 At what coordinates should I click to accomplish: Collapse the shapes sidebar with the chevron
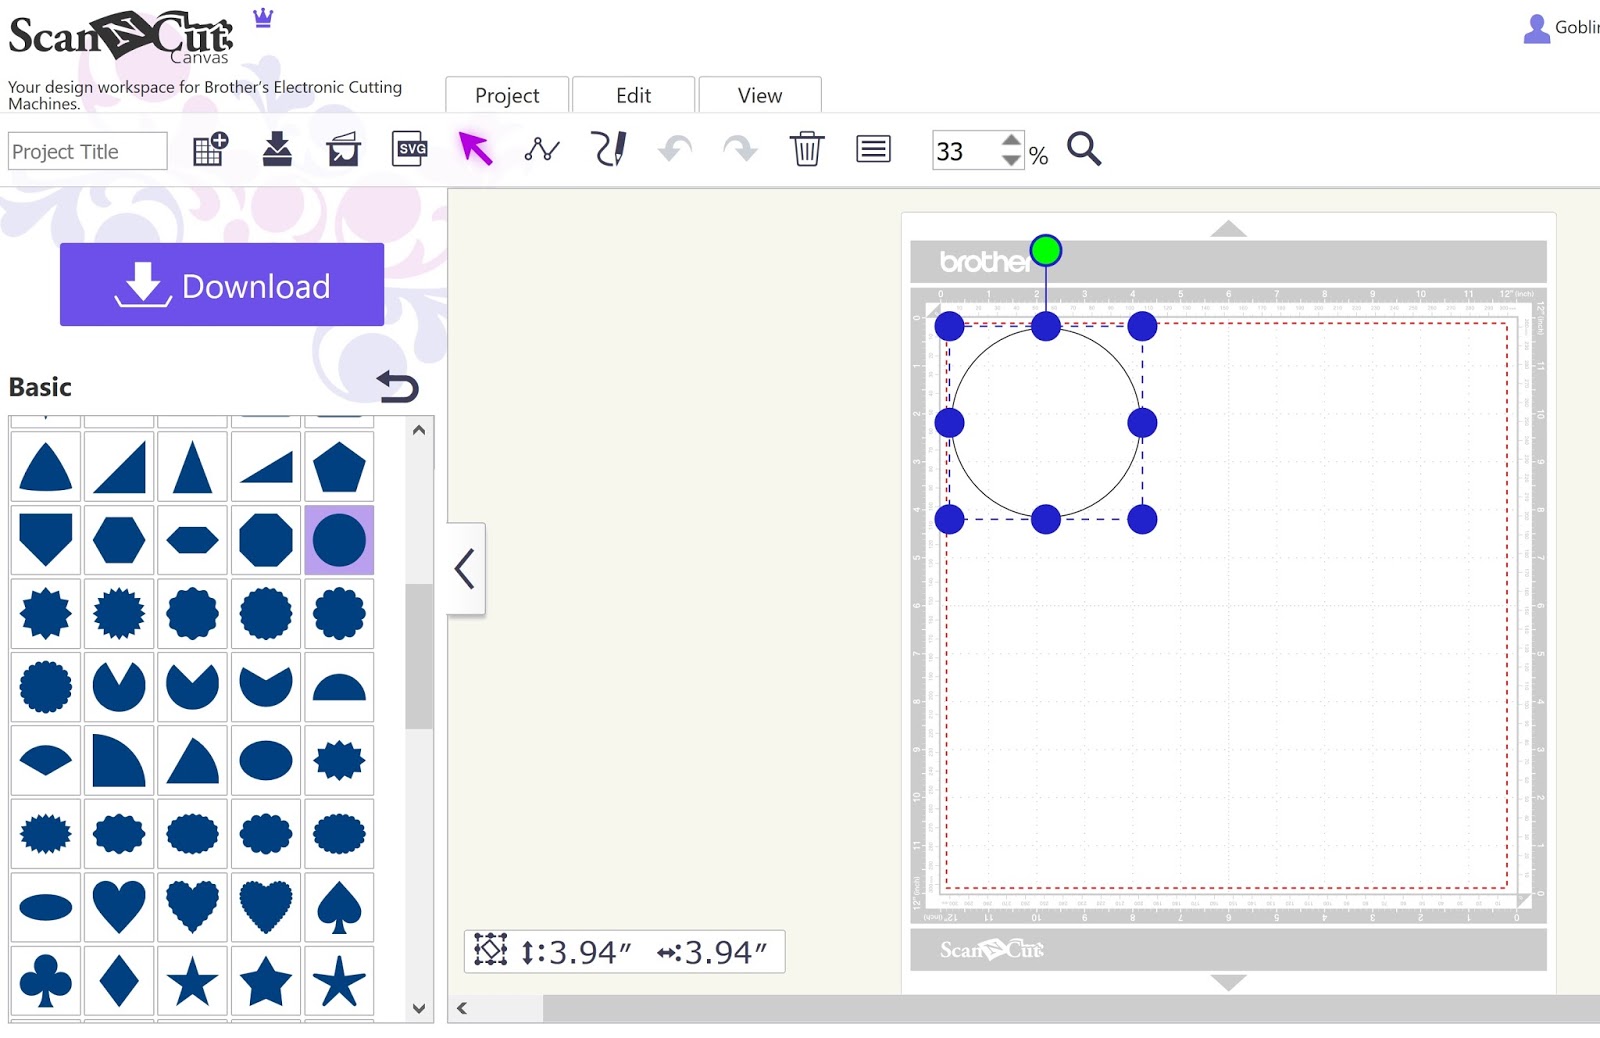464,568
